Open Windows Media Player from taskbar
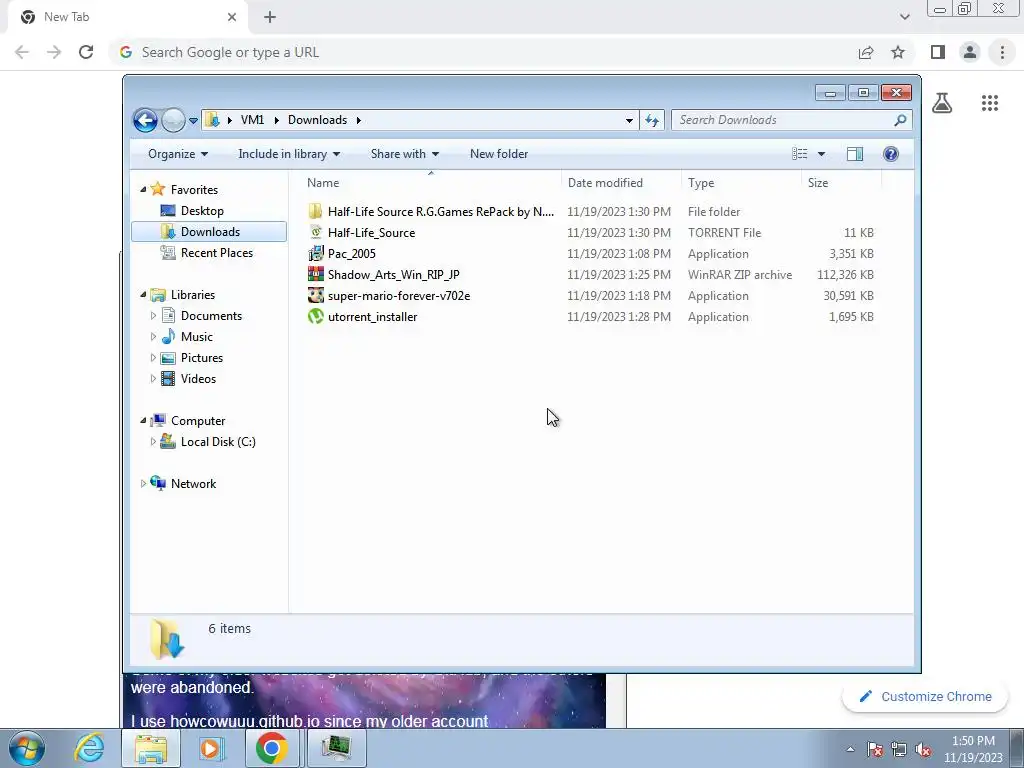 pos(212,748)
